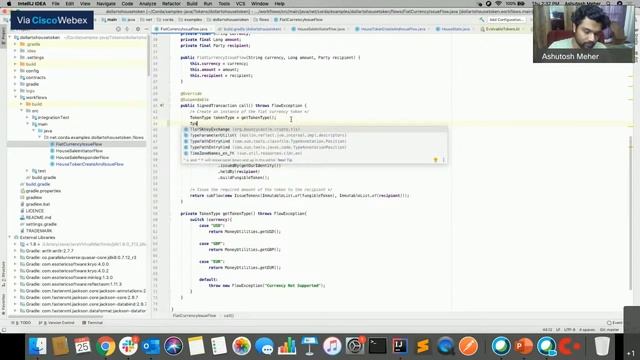Switch to EvolvableTokens.kt editor tab
Image resolution: width=640 pixels, height=360 pixels.
click(x=502, y=29)
